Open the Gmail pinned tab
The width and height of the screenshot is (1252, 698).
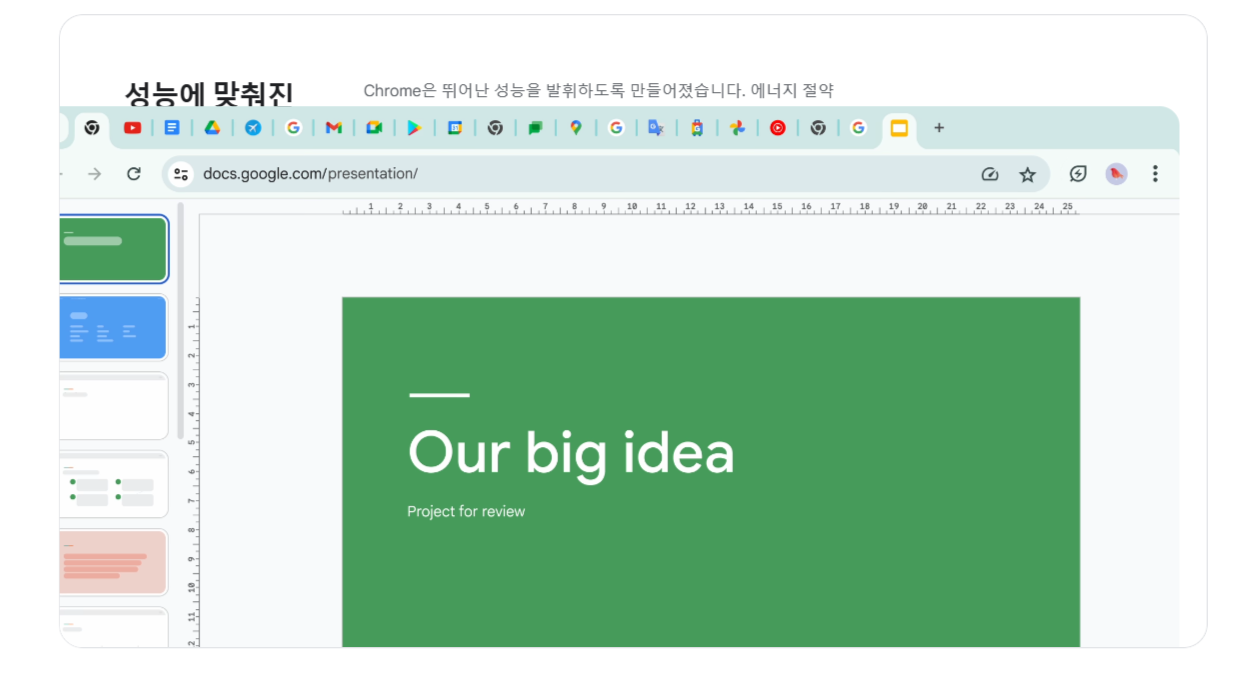[333, 128]
